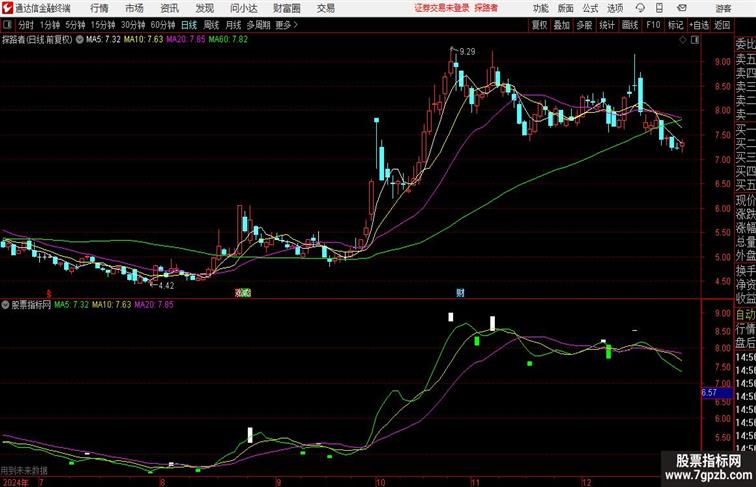This screenshot has height=487, width=756.
Task: Click the 9.29 high price label
Action: (x=467, y=52)
